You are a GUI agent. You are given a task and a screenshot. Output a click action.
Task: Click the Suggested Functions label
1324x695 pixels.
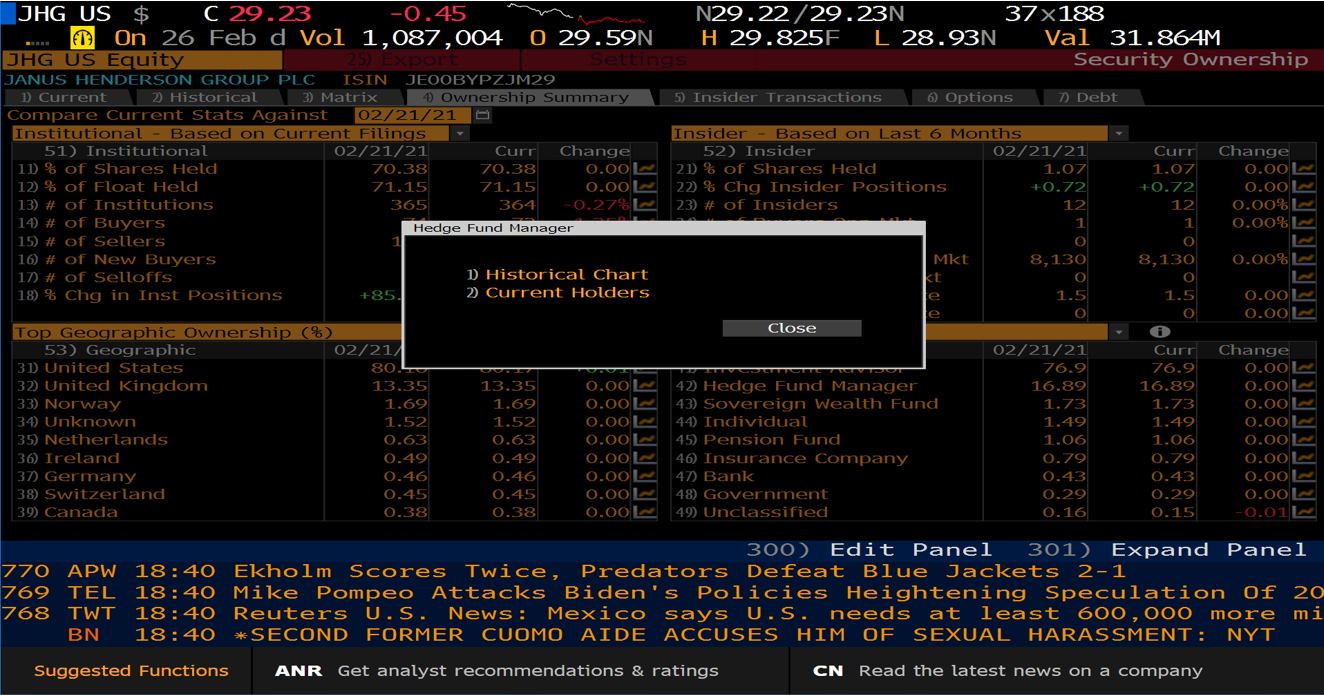click(x=131, y=671)
